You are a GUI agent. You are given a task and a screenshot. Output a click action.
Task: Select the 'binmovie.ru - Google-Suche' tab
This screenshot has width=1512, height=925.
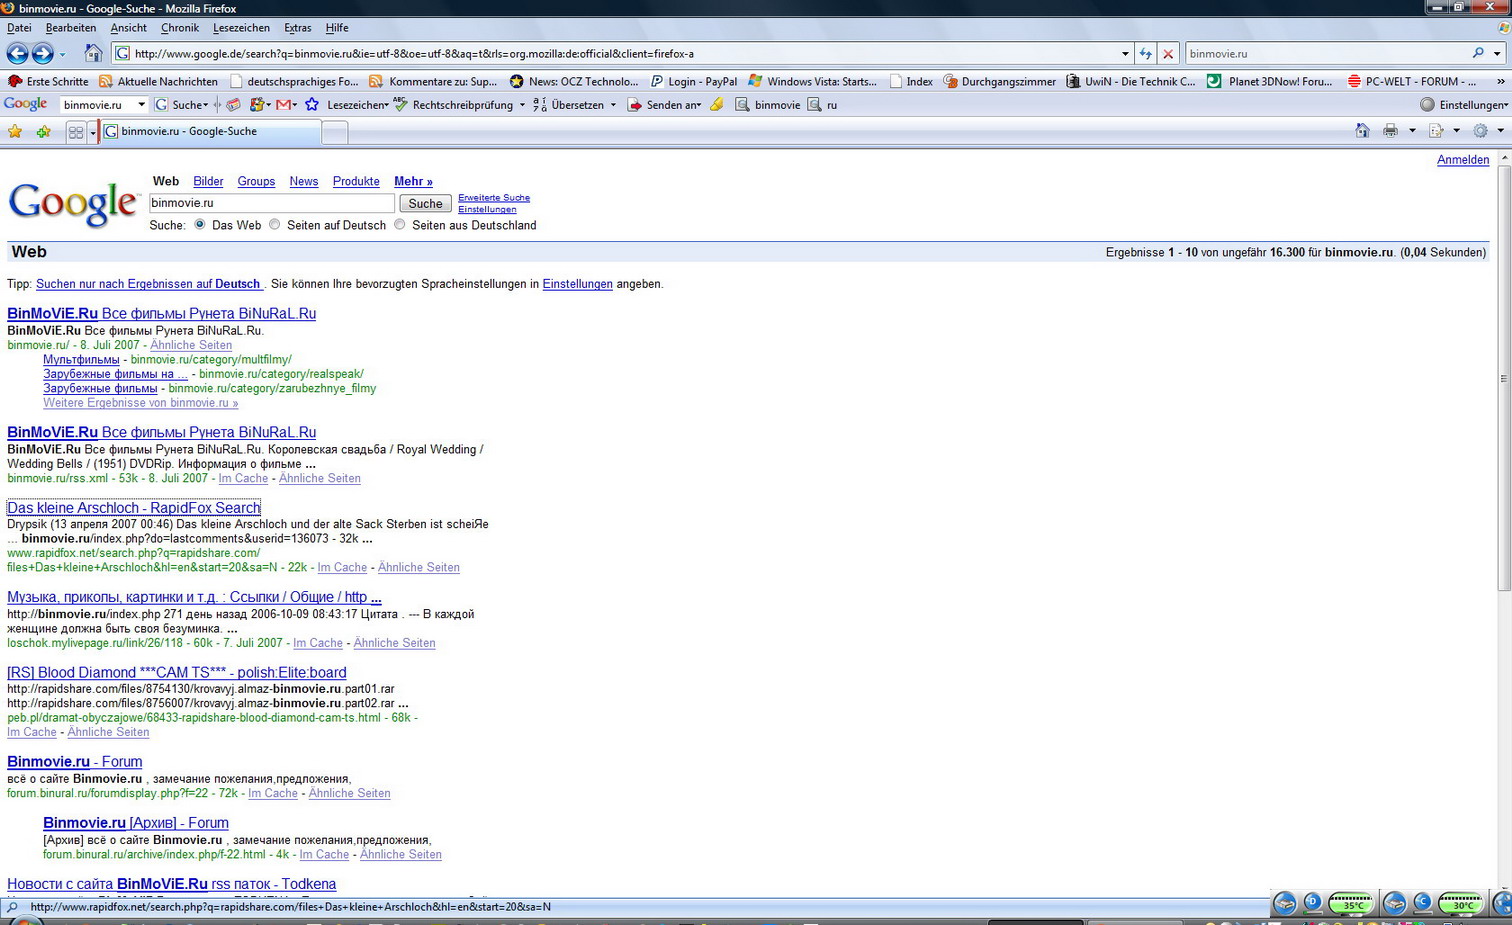click(209, 131)
